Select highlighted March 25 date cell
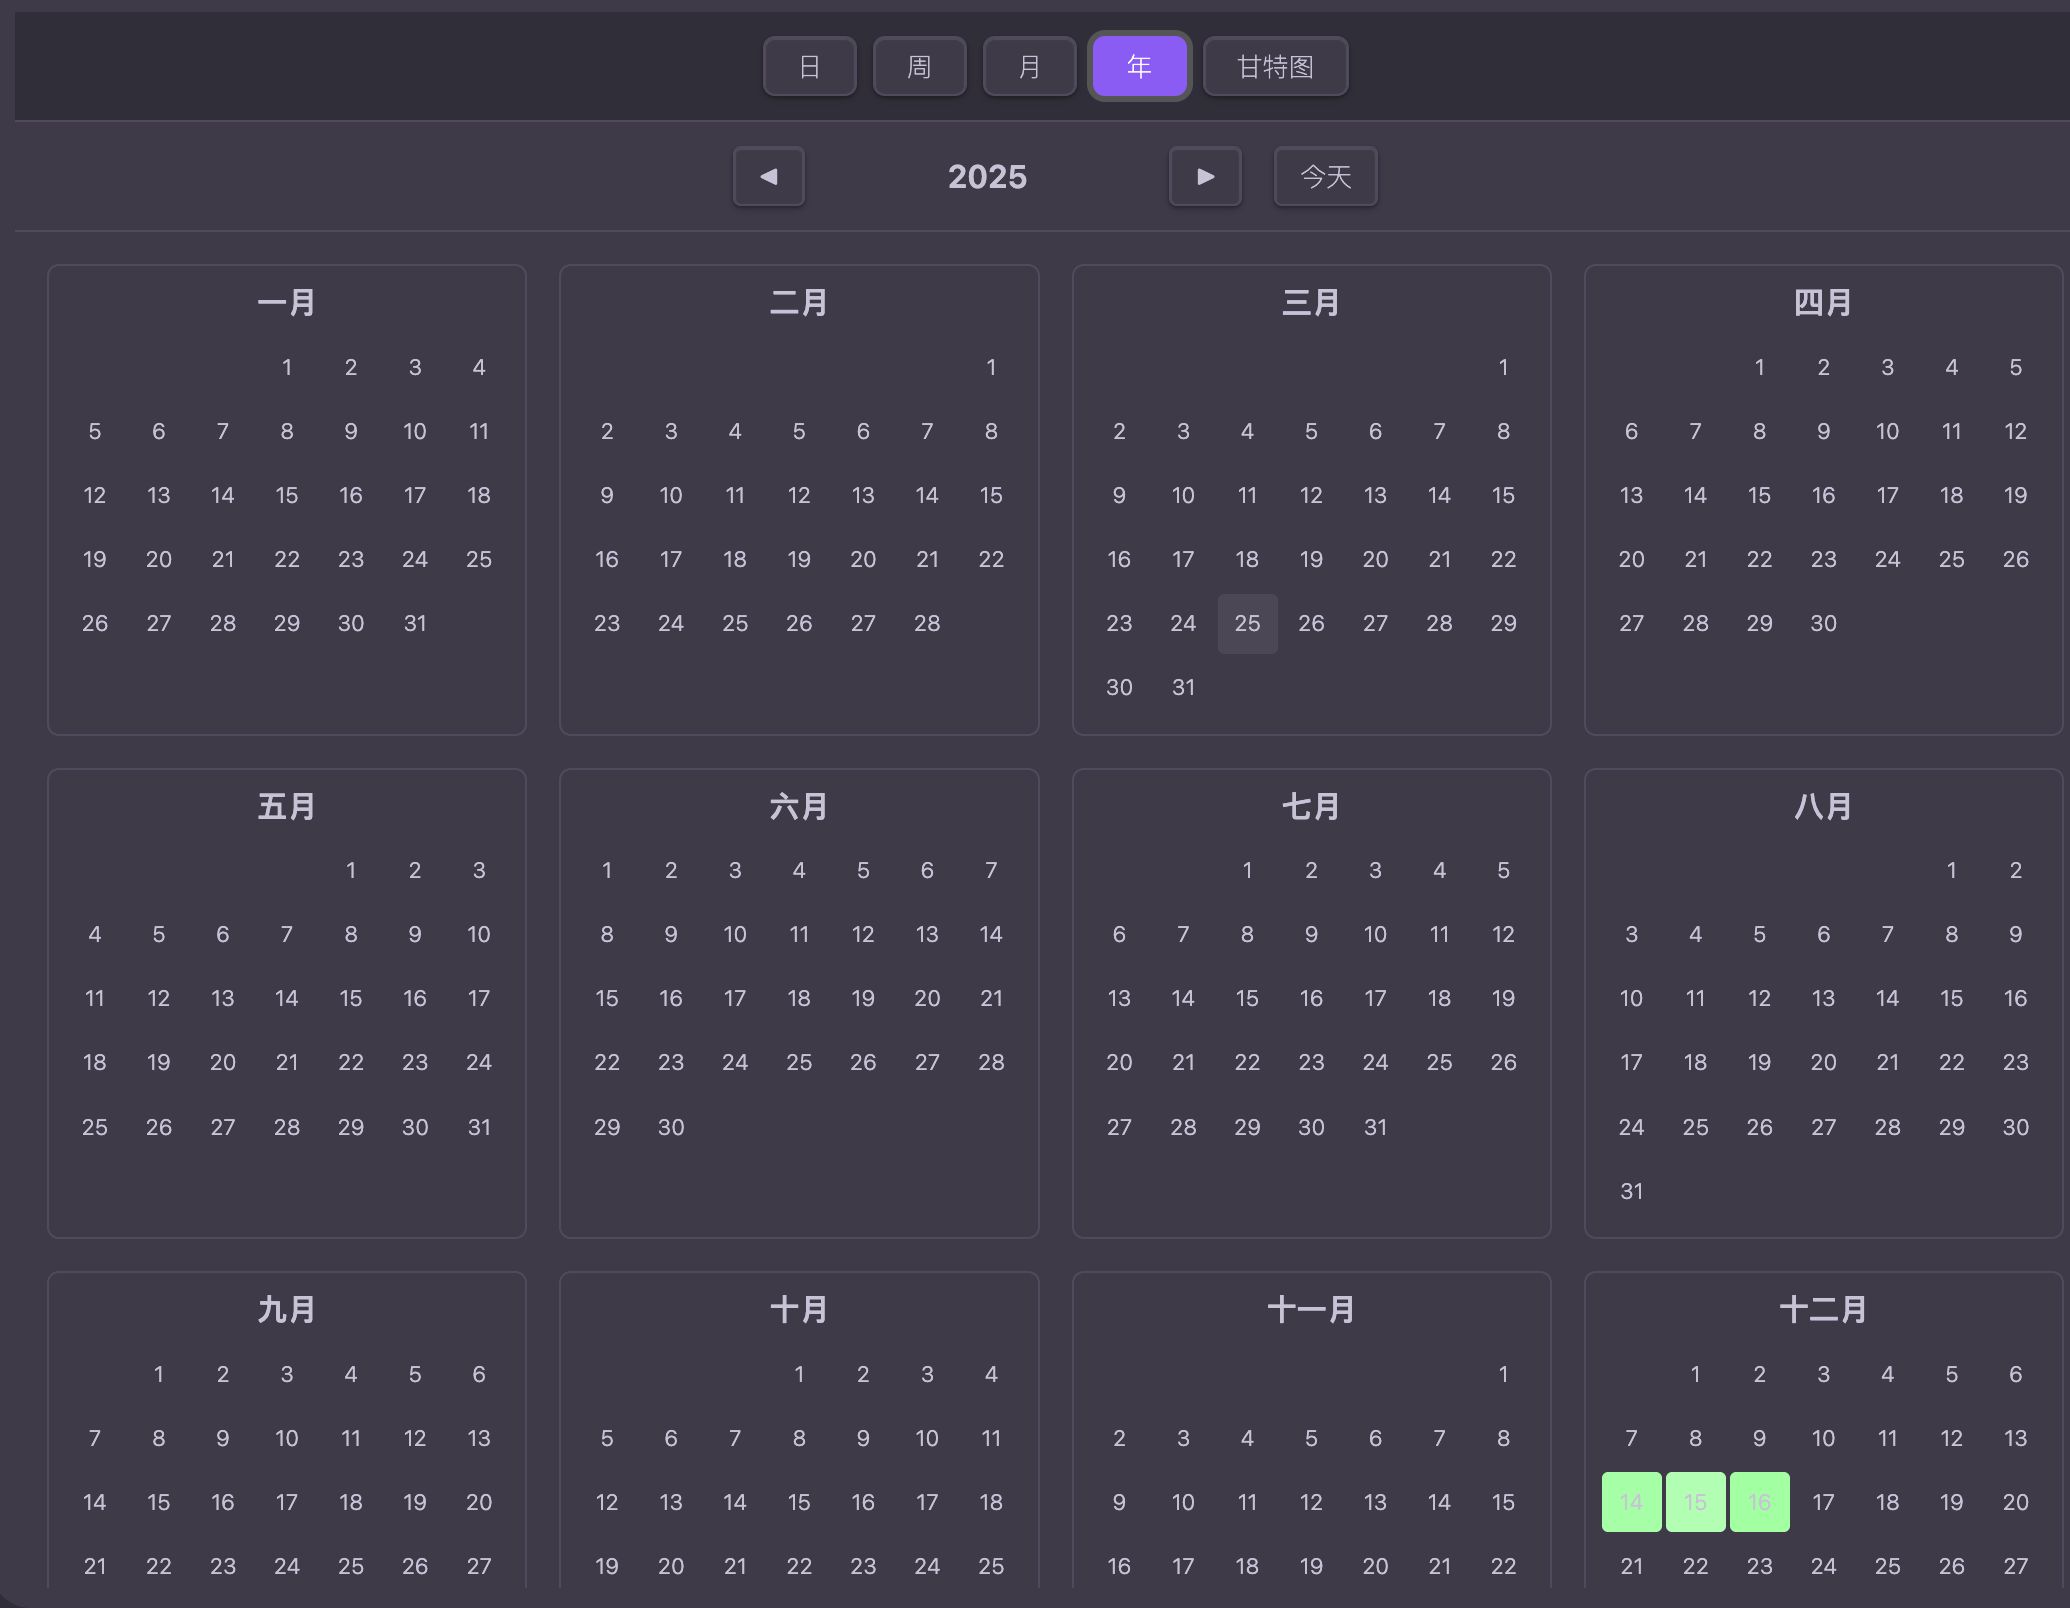The height and width of the screenshot is (1608, 2070). [1247, 624]
